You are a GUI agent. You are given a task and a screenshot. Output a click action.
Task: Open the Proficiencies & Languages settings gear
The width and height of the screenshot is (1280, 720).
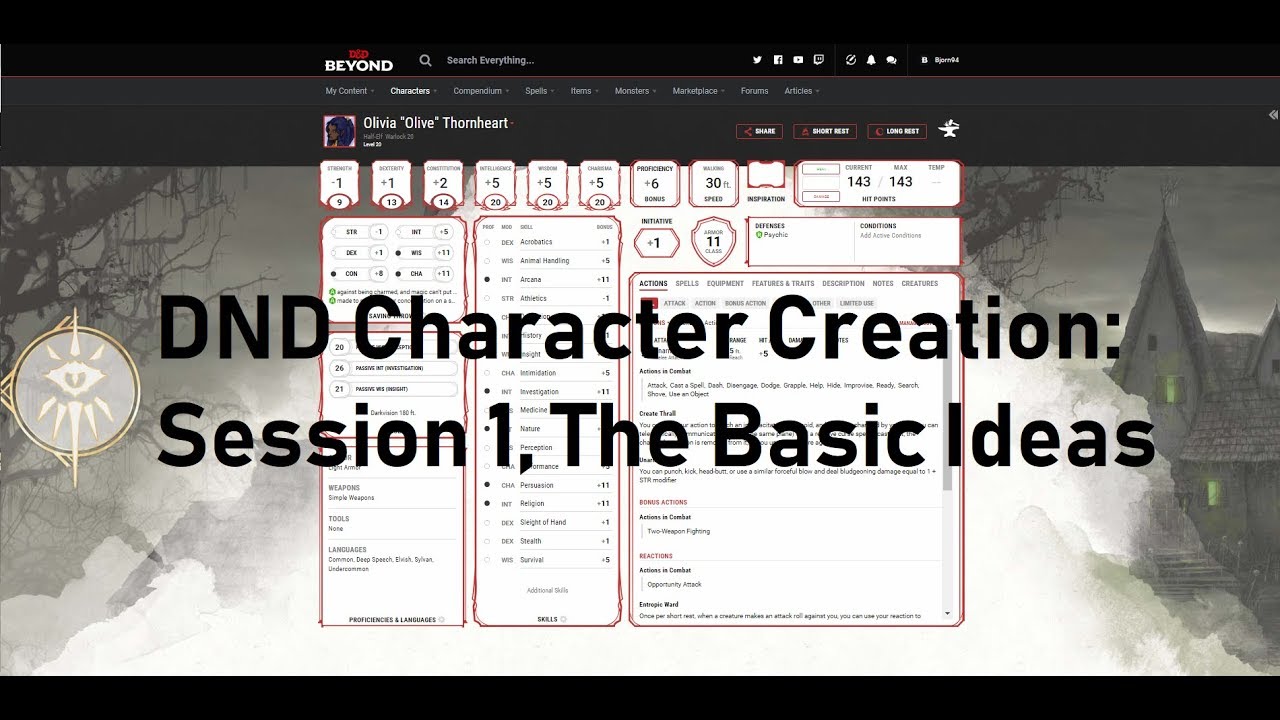click(x=442, y=619)
